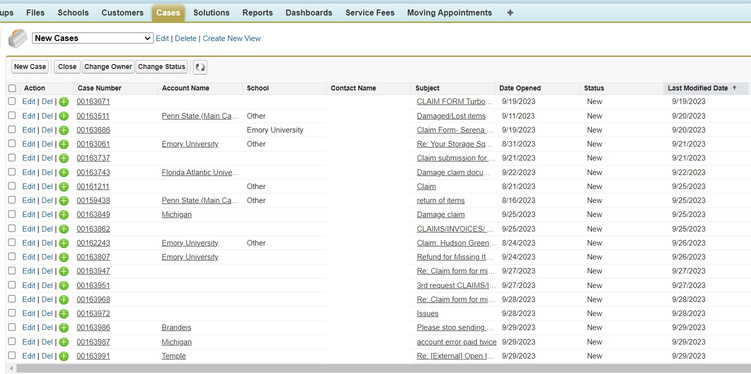751x374 pixels.
Task: Sort by Case Number column header
Action: (x=99, y=88)
